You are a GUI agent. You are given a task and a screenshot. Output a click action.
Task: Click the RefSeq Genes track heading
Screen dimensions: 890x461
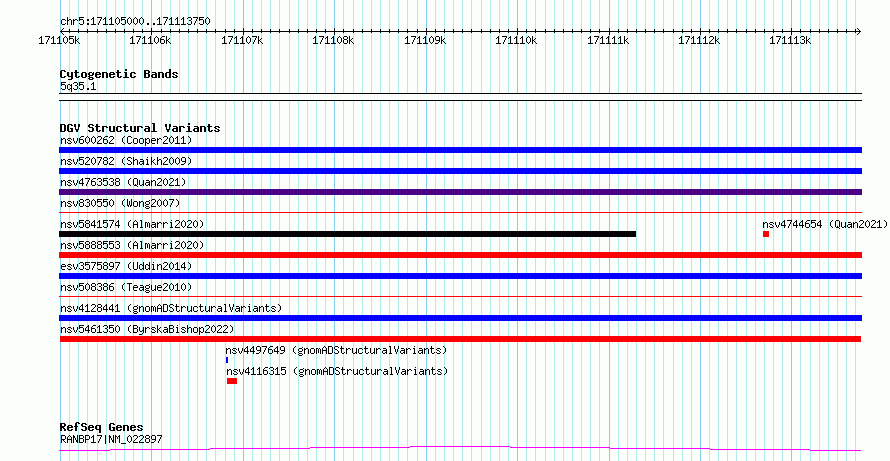102,427
